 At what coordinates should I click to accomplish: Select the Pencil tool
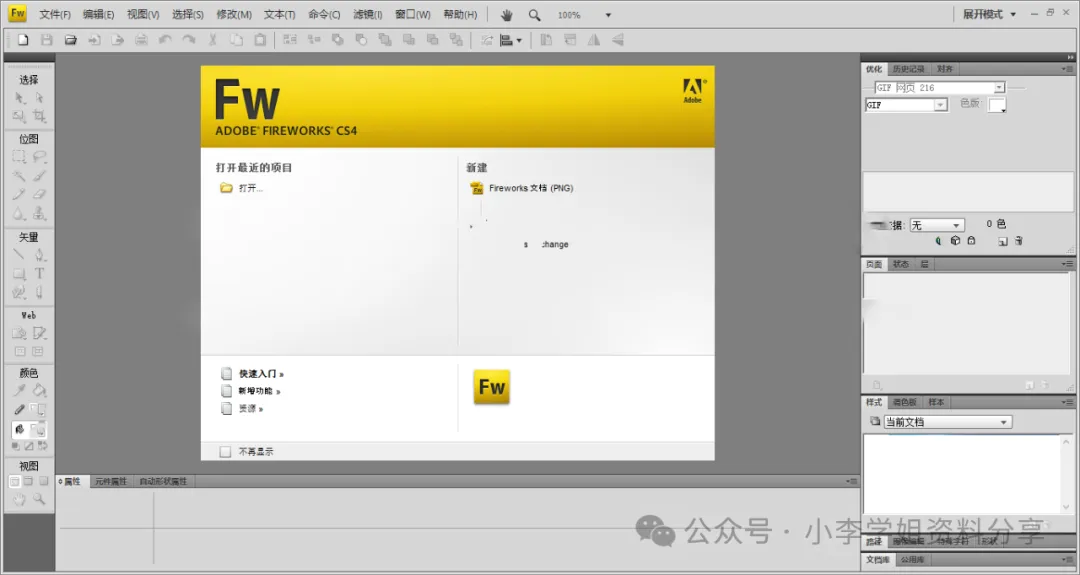(x=19, y=195)
